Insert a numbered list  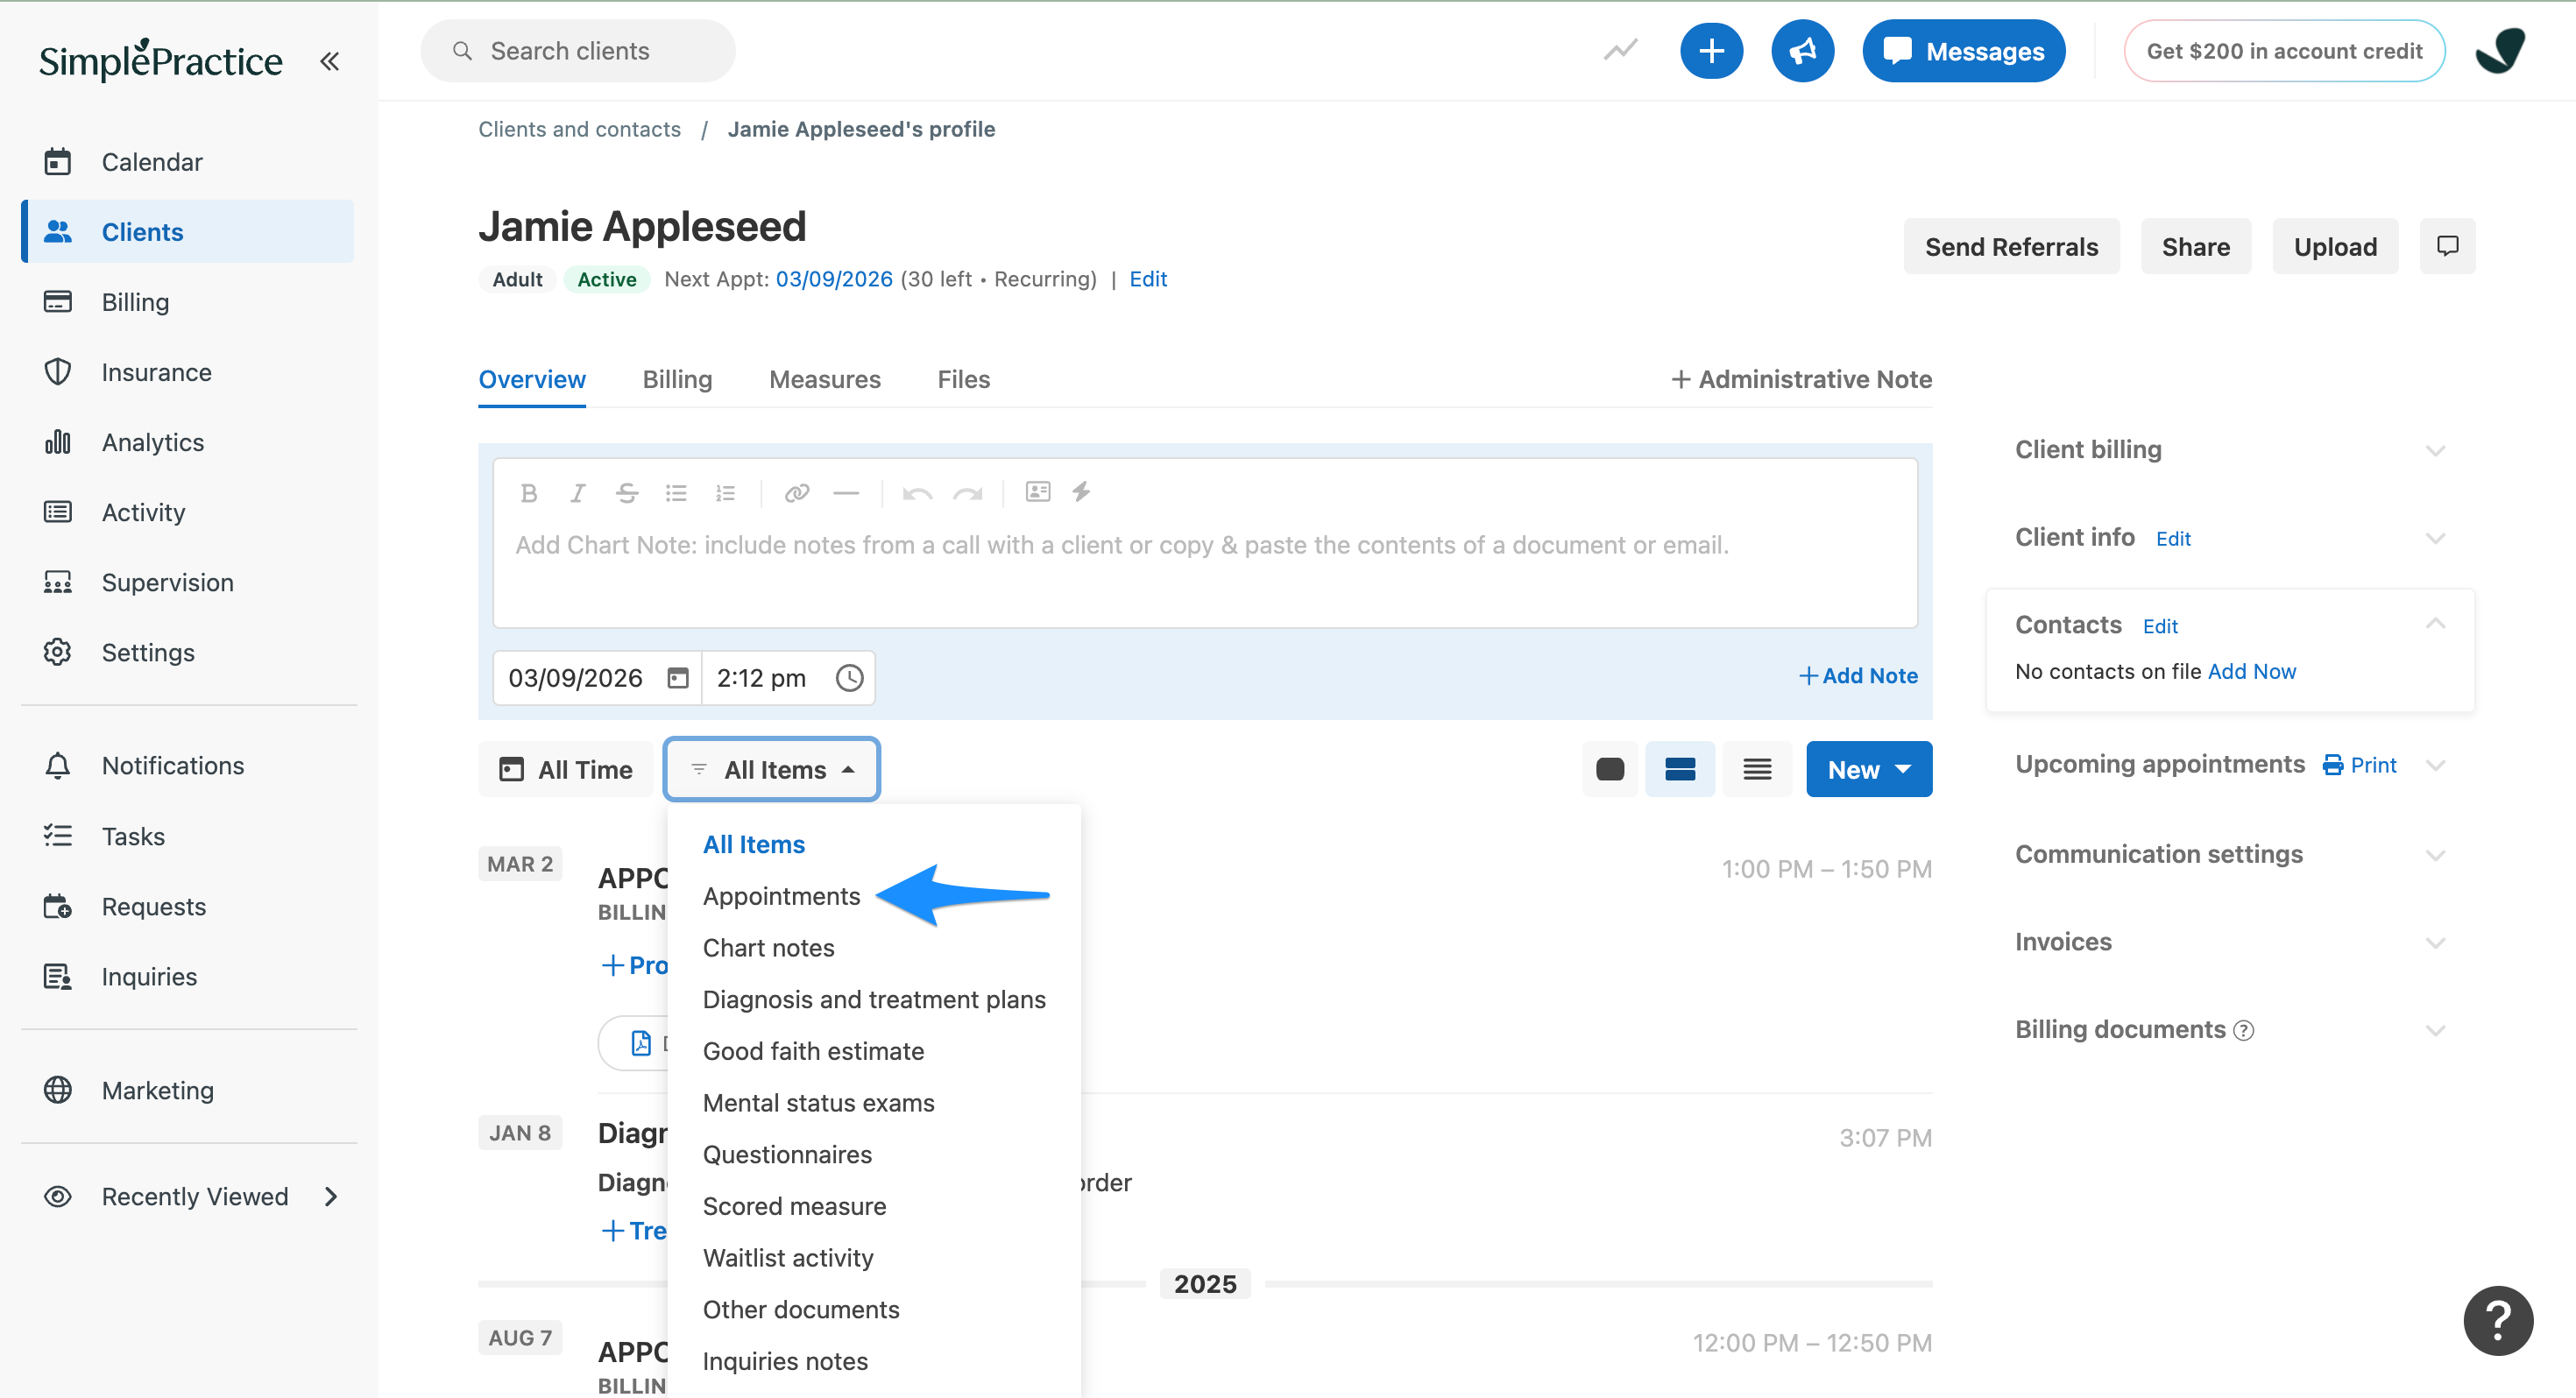[725, 493]
